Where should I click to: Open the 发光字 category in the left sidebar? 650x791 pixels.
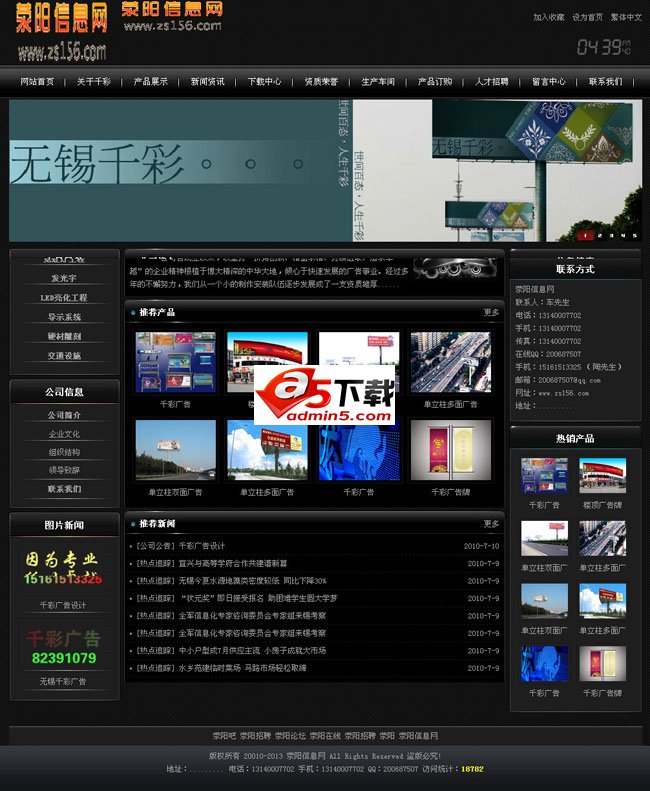click(64, 278)
